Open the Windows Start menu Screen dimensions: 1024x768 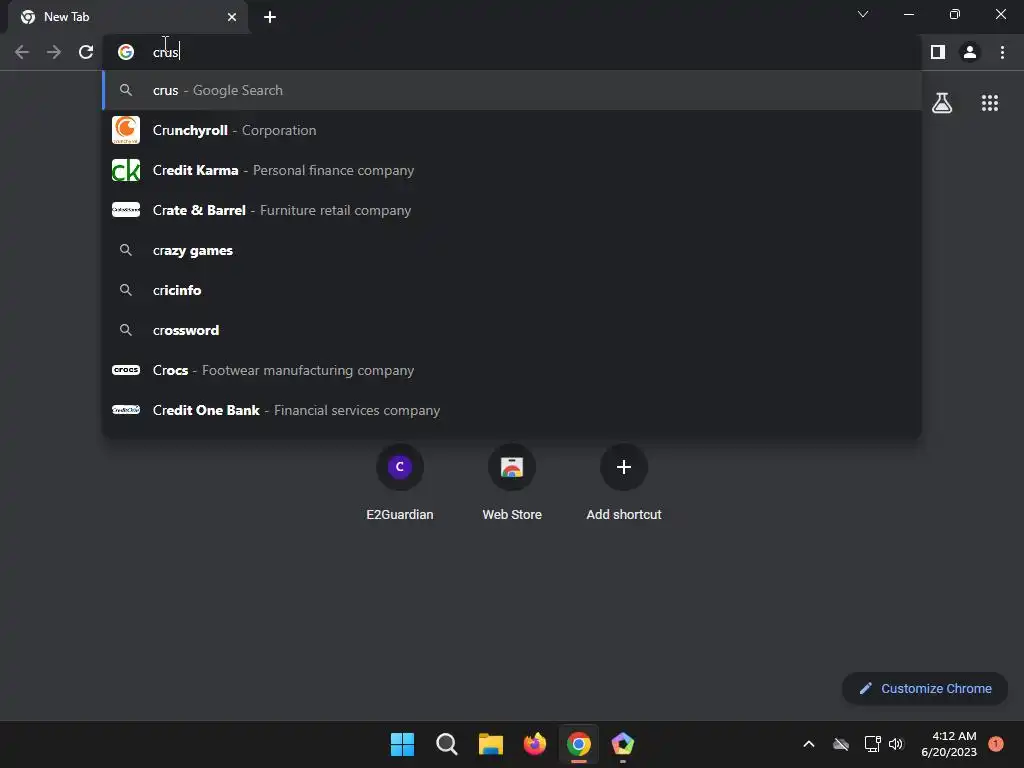coord(402,744)
